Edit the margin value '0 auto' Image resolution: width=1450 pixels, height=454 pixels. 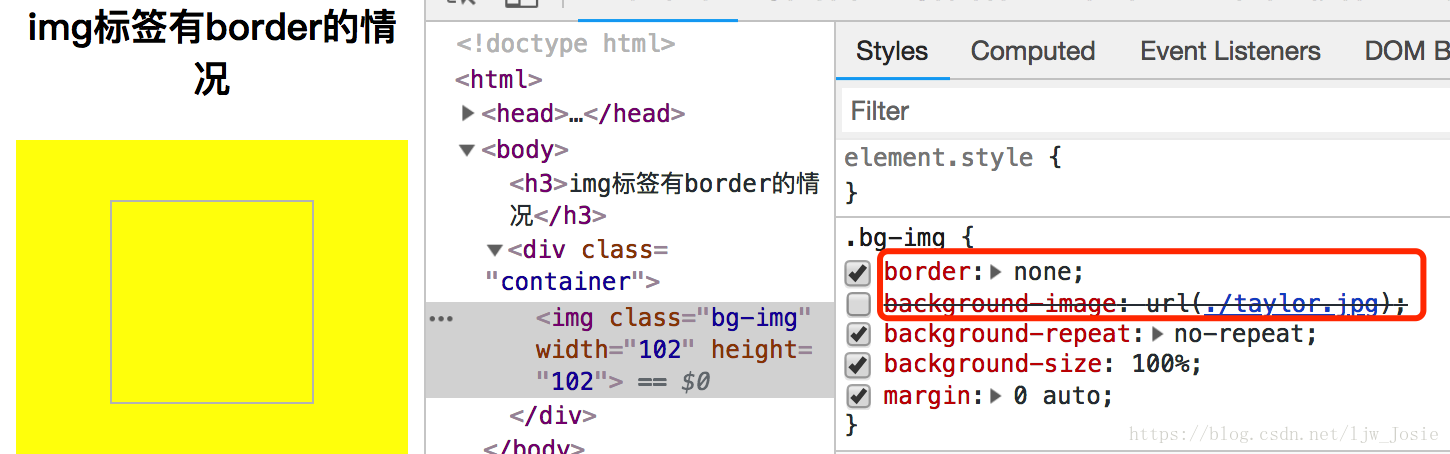pyautogui.click(x=1055, y=396)
